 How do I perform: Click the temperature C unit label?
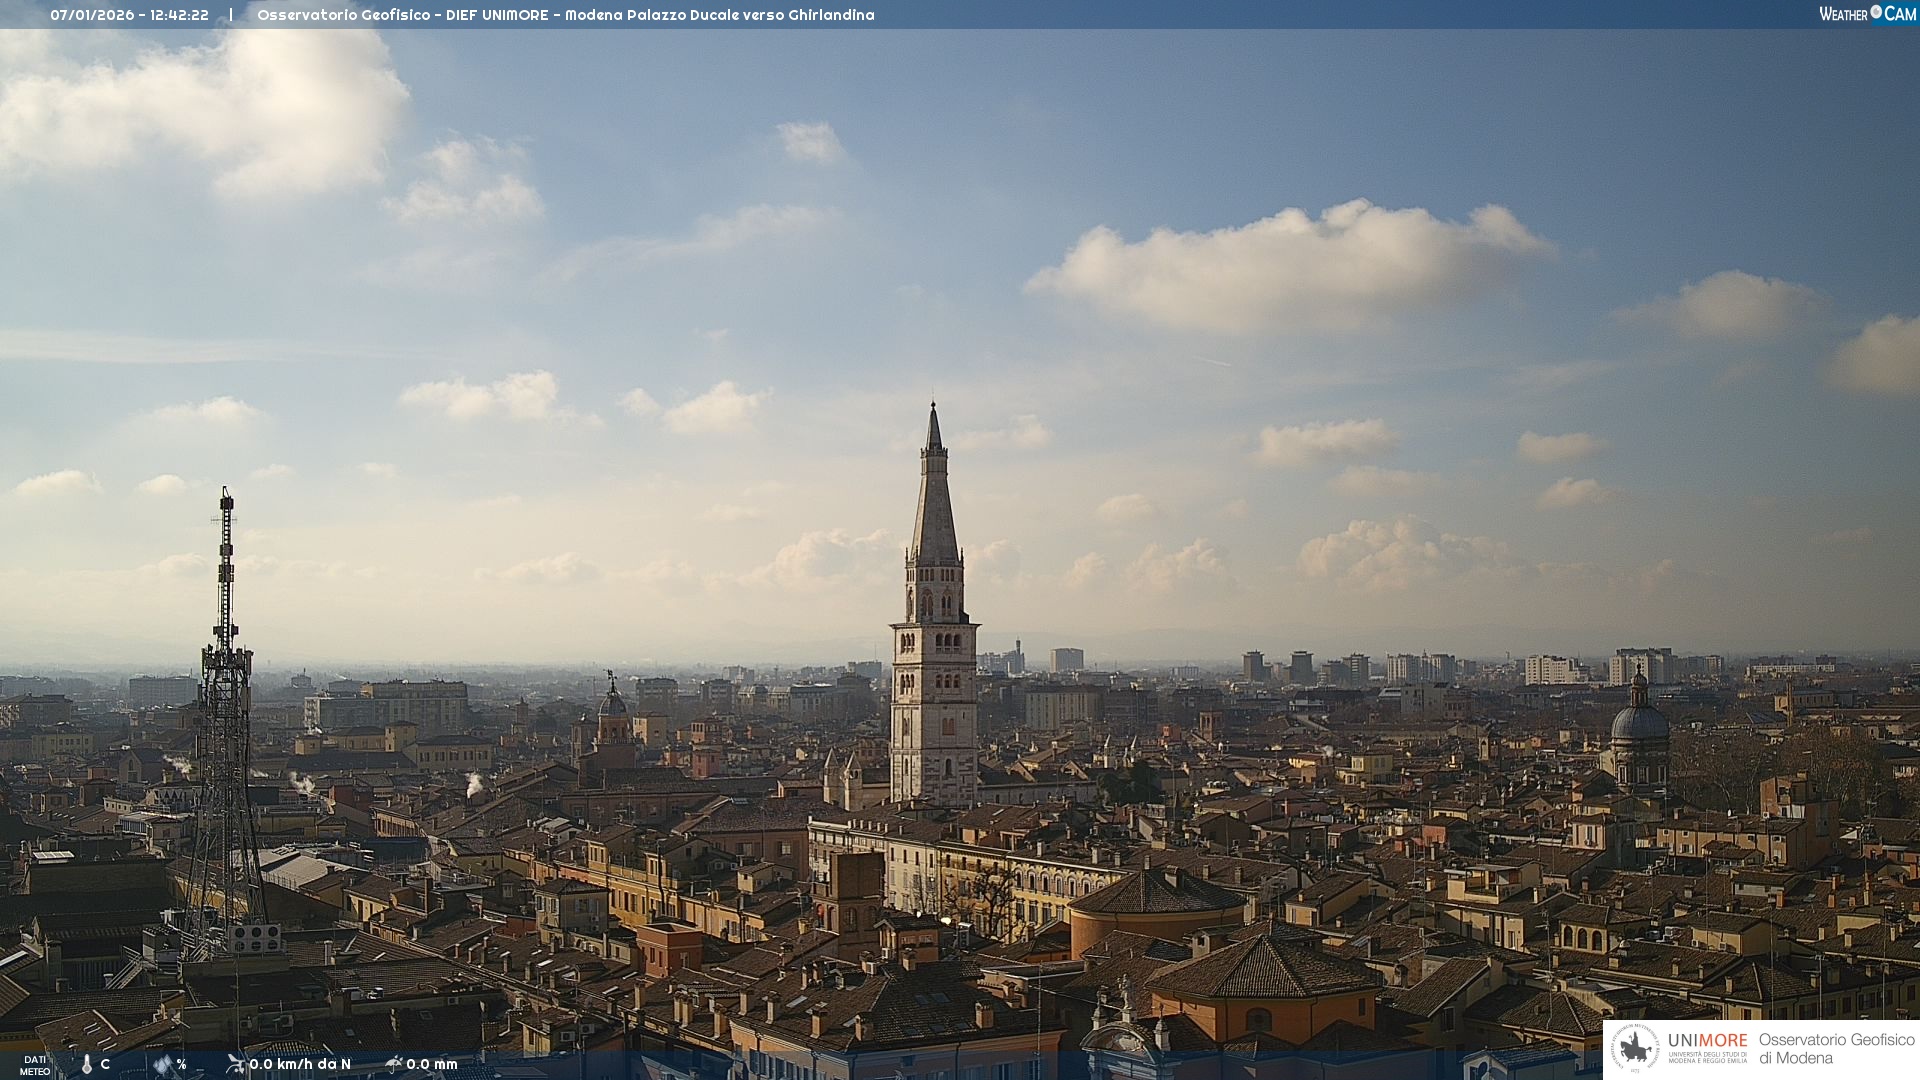[105, 1065]
